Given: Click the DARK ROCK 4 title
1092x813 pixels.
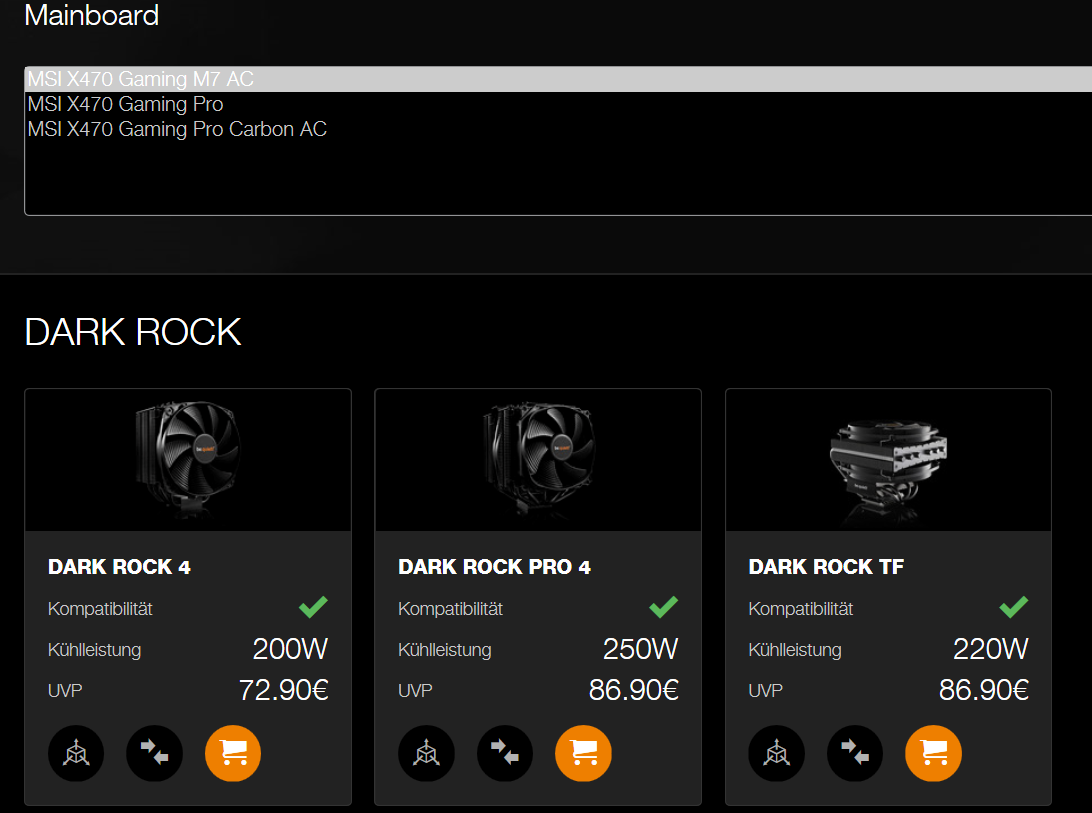Looking at the screenshot, I should 119,567.
